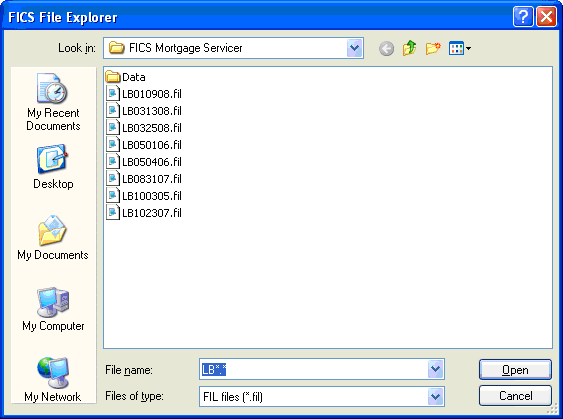Open the View Menu dropdown

tap(460, 48)
